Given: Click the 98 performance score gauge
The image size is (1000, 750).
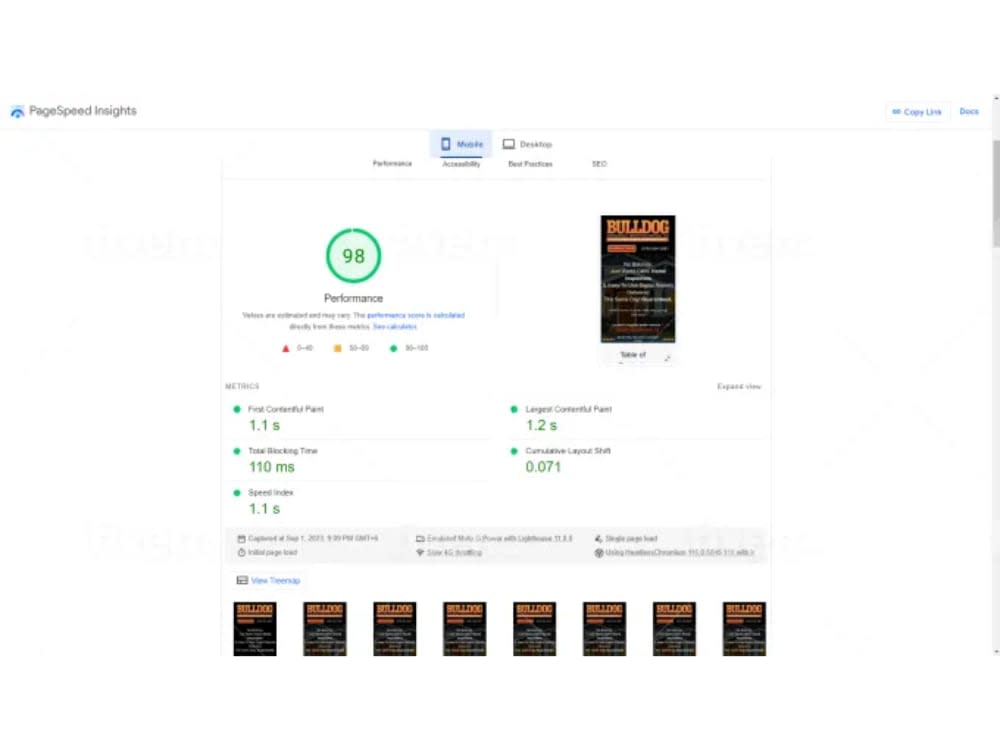Looking at the screenshot, I should coord(353,255).
